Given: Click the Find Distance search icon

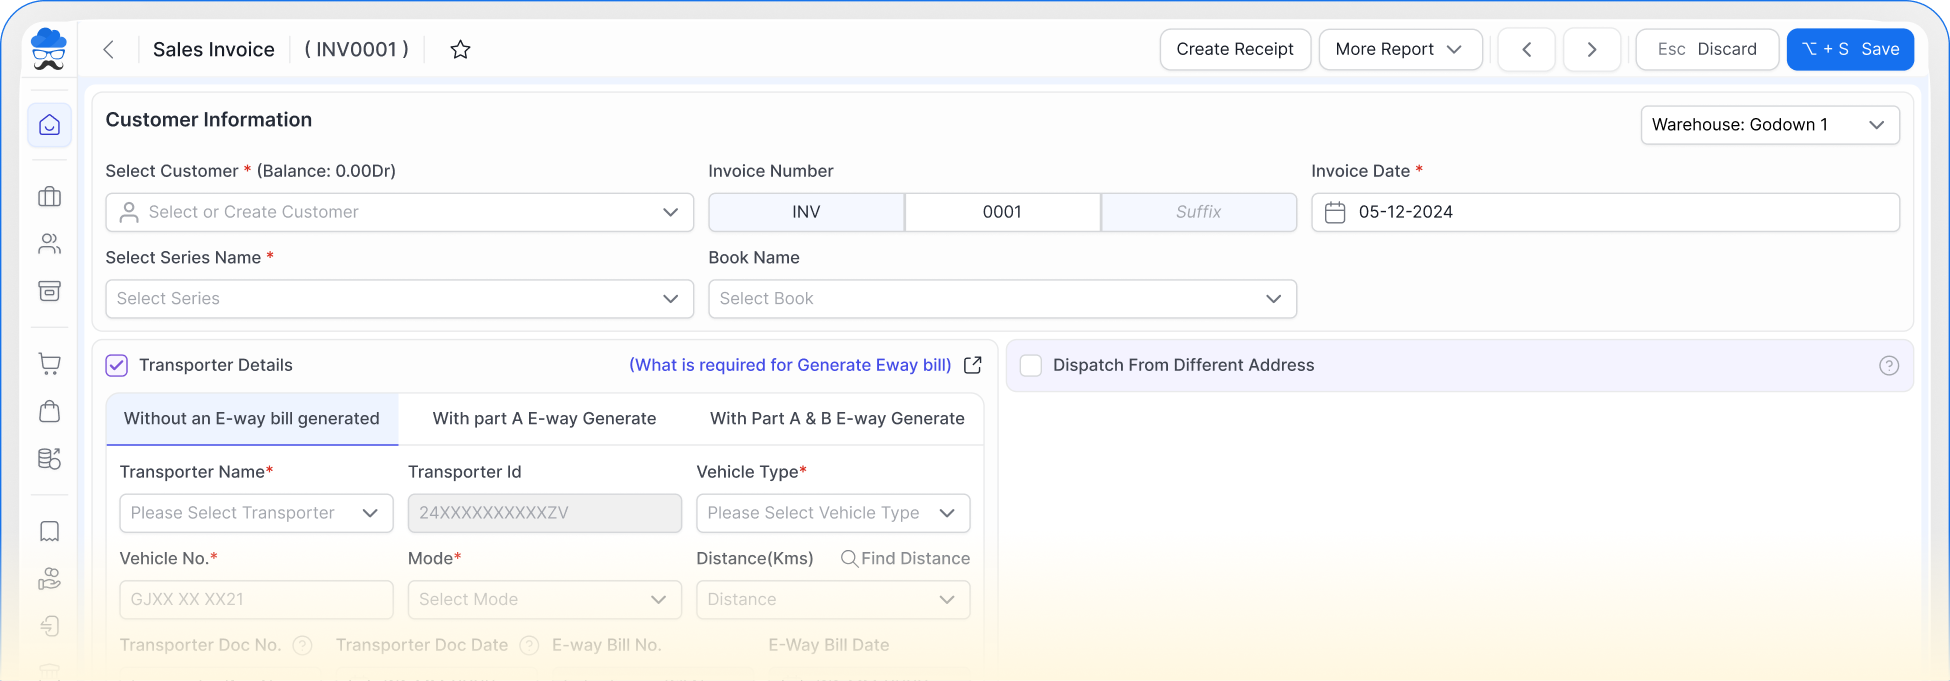Looking at the screenshot, I should [x=849, y=558].
